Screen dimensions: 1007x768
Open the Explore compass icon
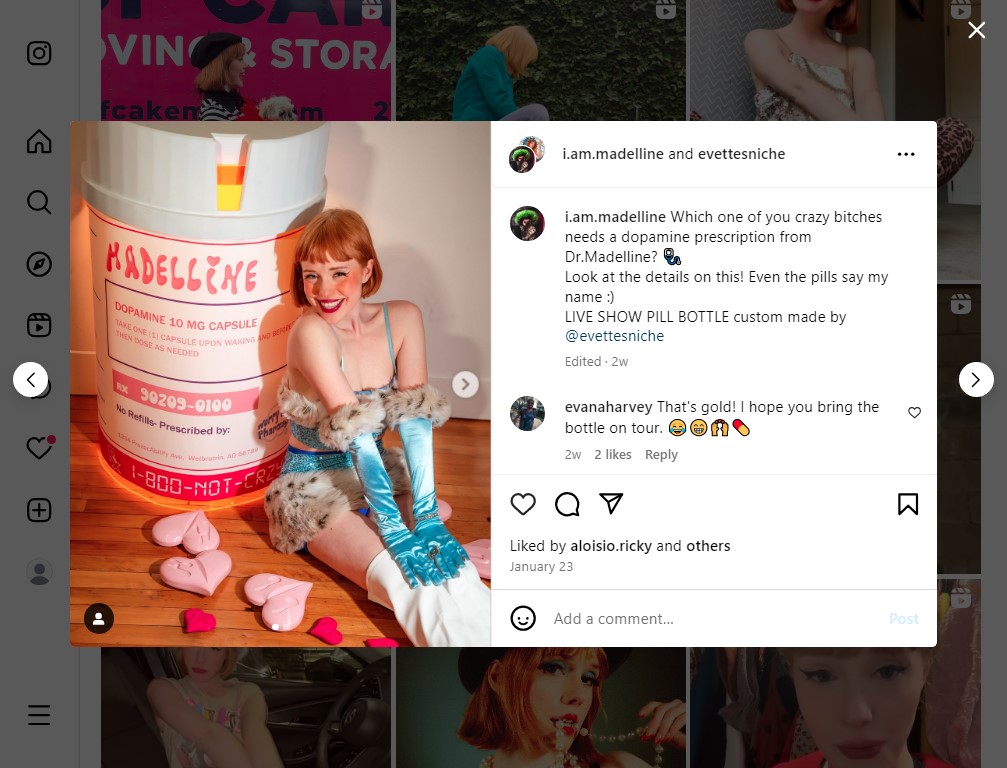tap(39, 264)
